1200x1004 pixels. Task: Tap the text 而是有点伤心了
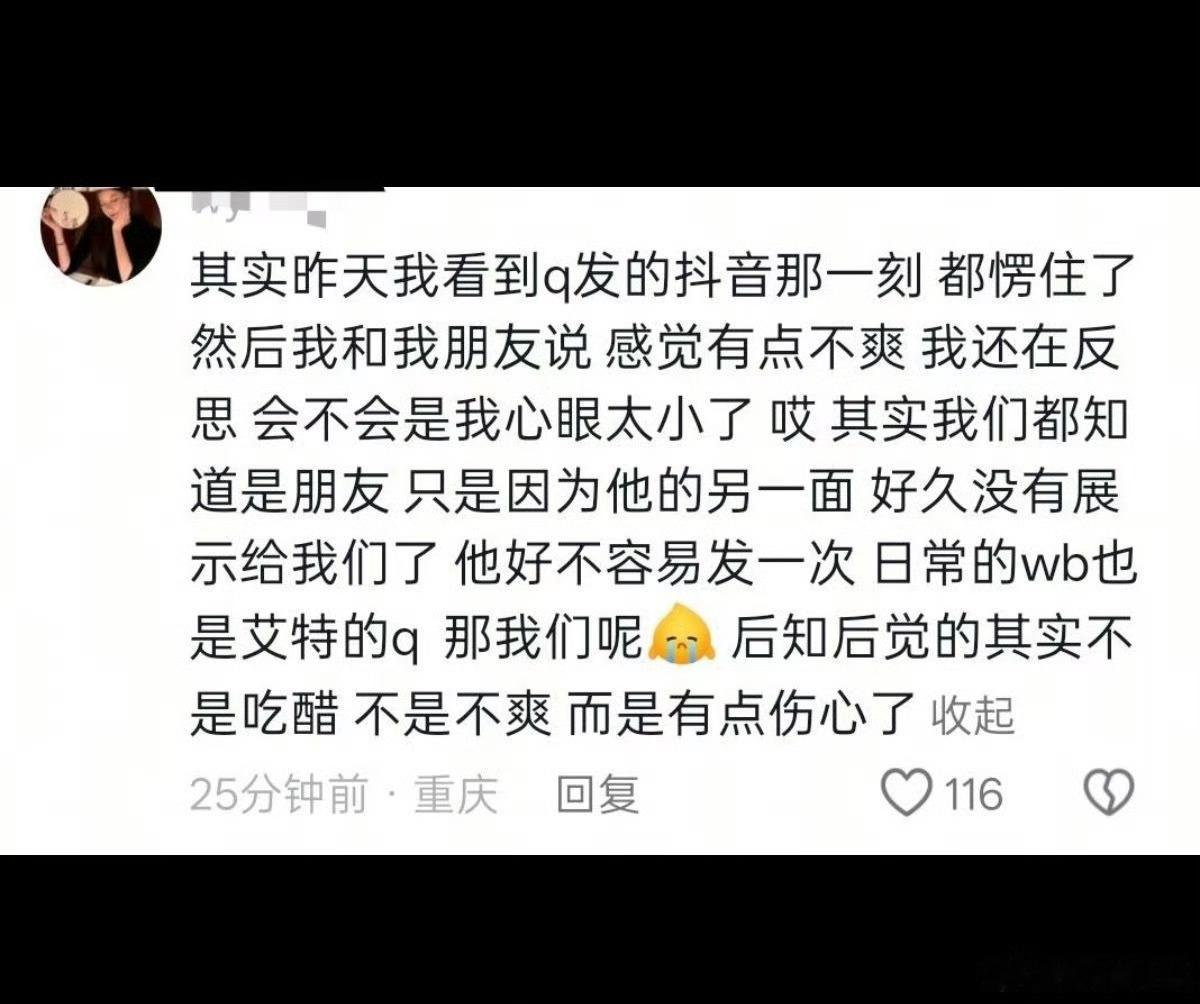741,713
